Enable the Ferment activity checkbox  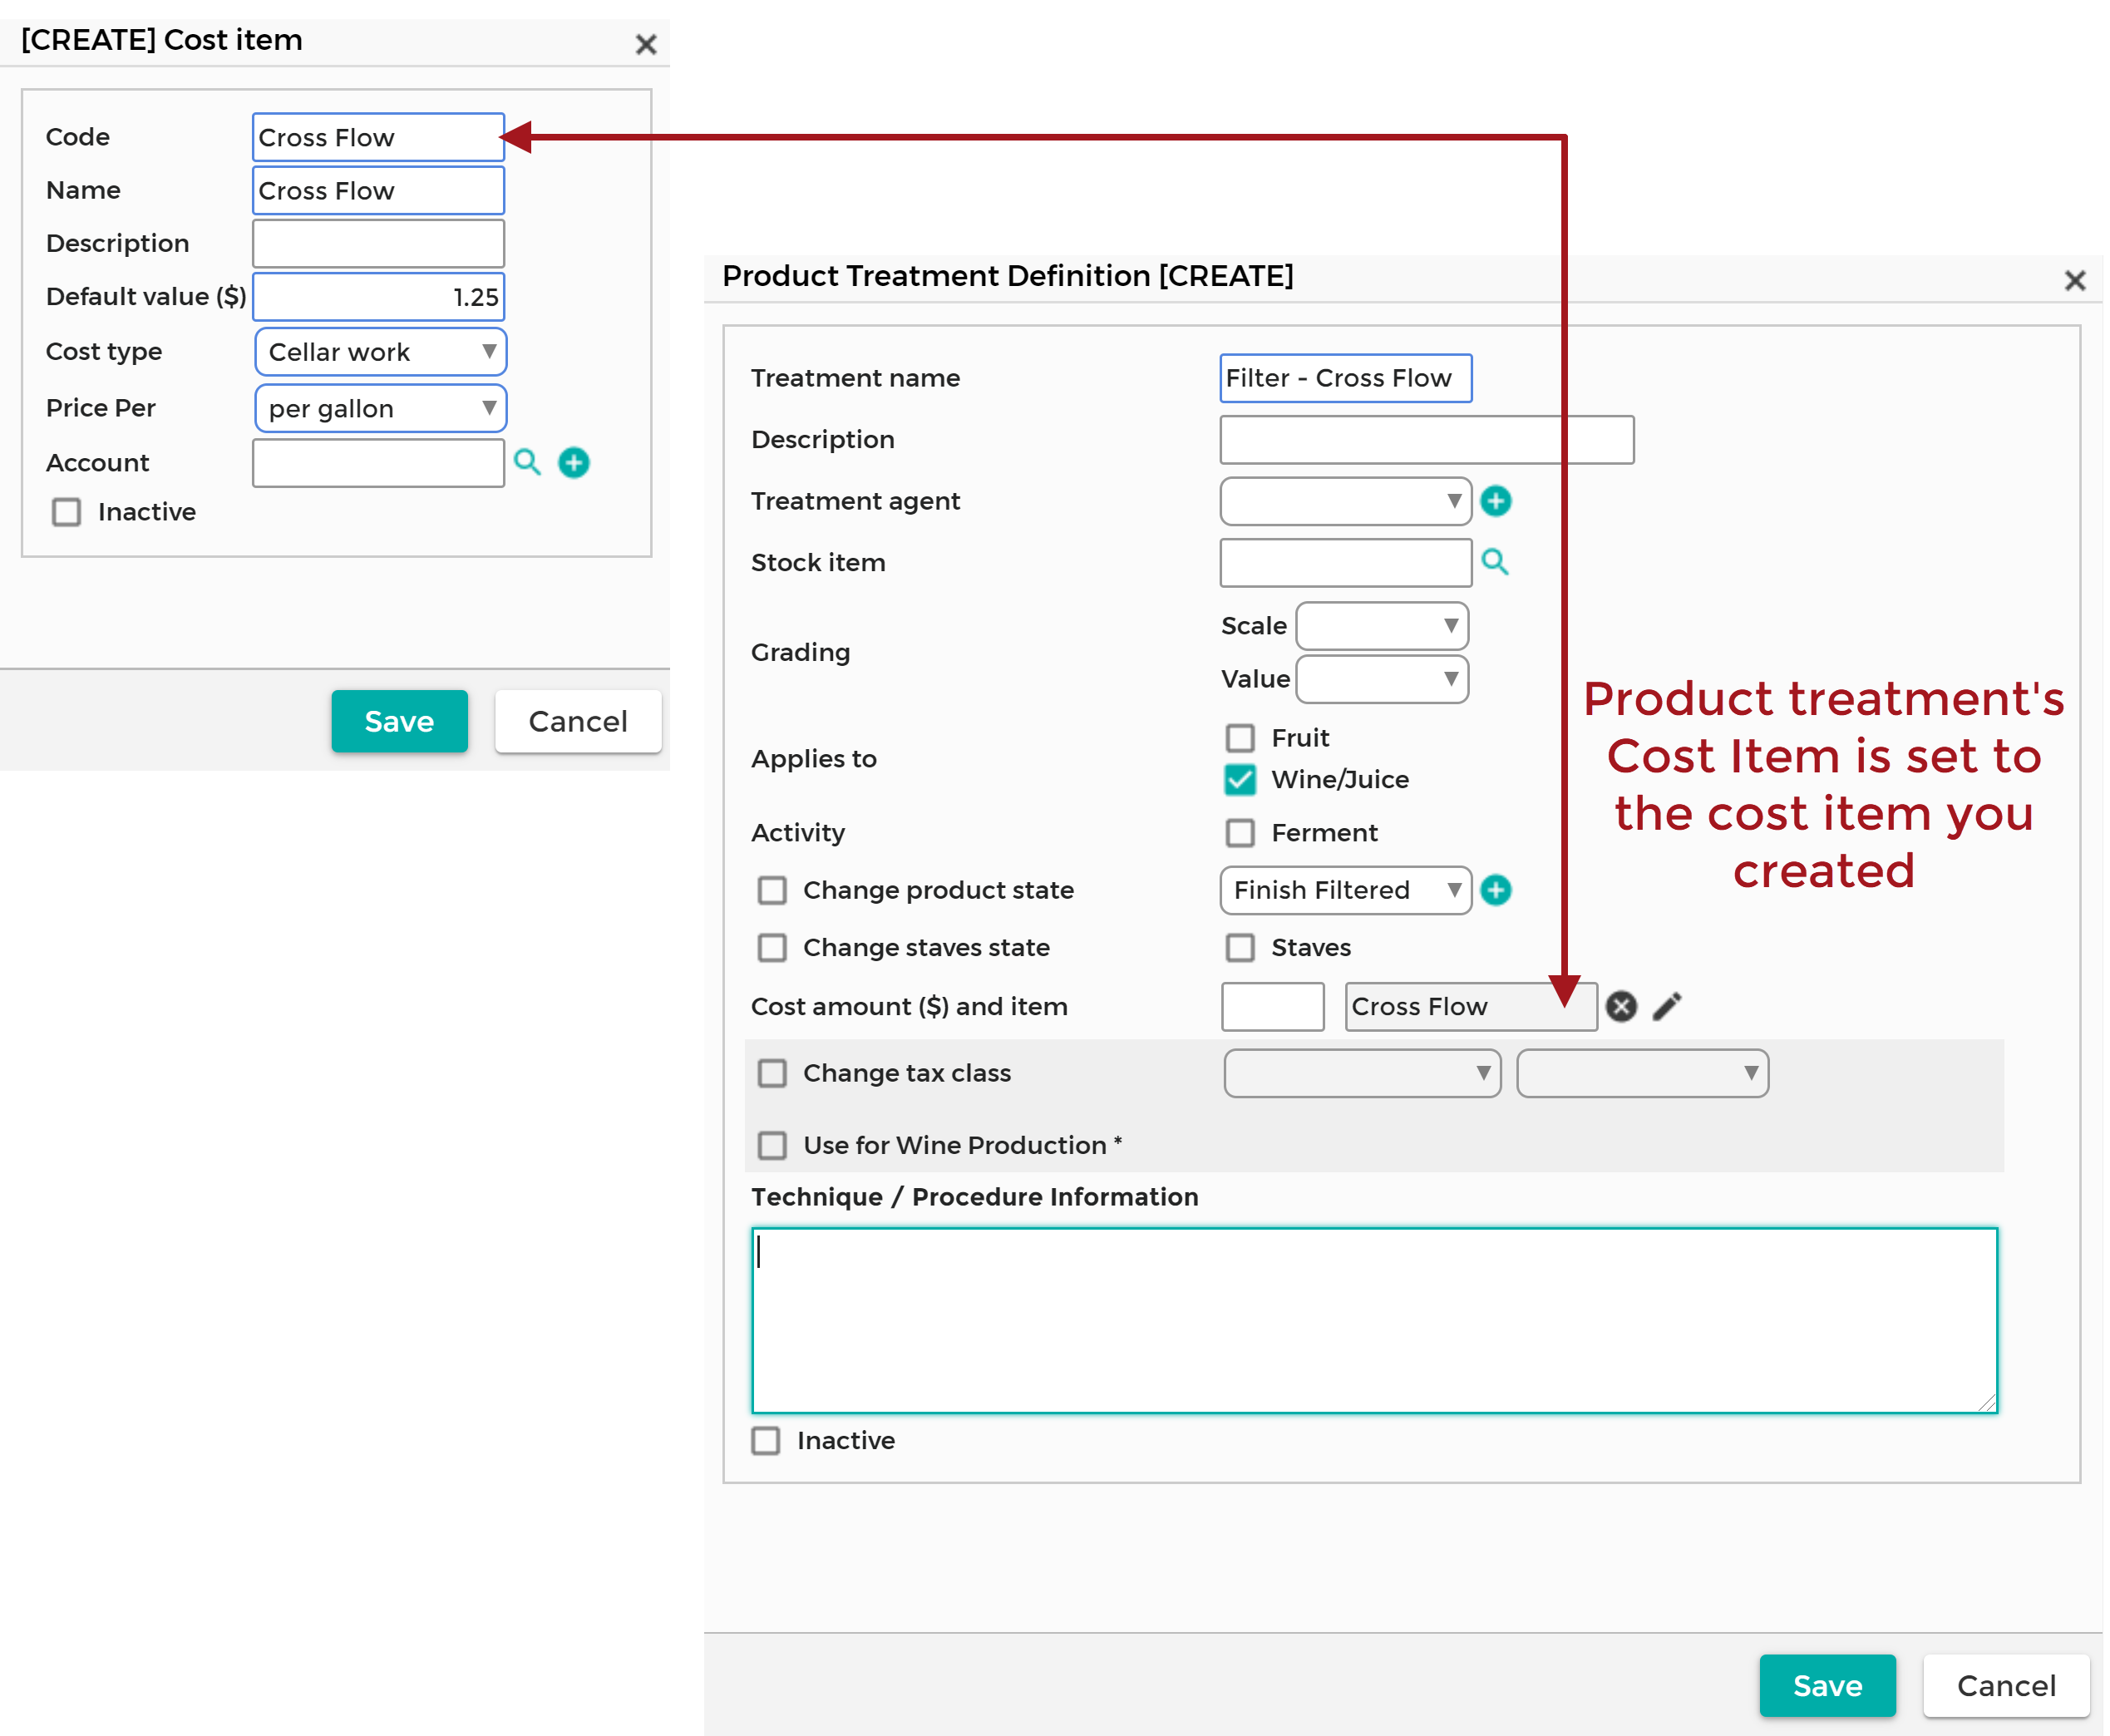coord(1240,833)
